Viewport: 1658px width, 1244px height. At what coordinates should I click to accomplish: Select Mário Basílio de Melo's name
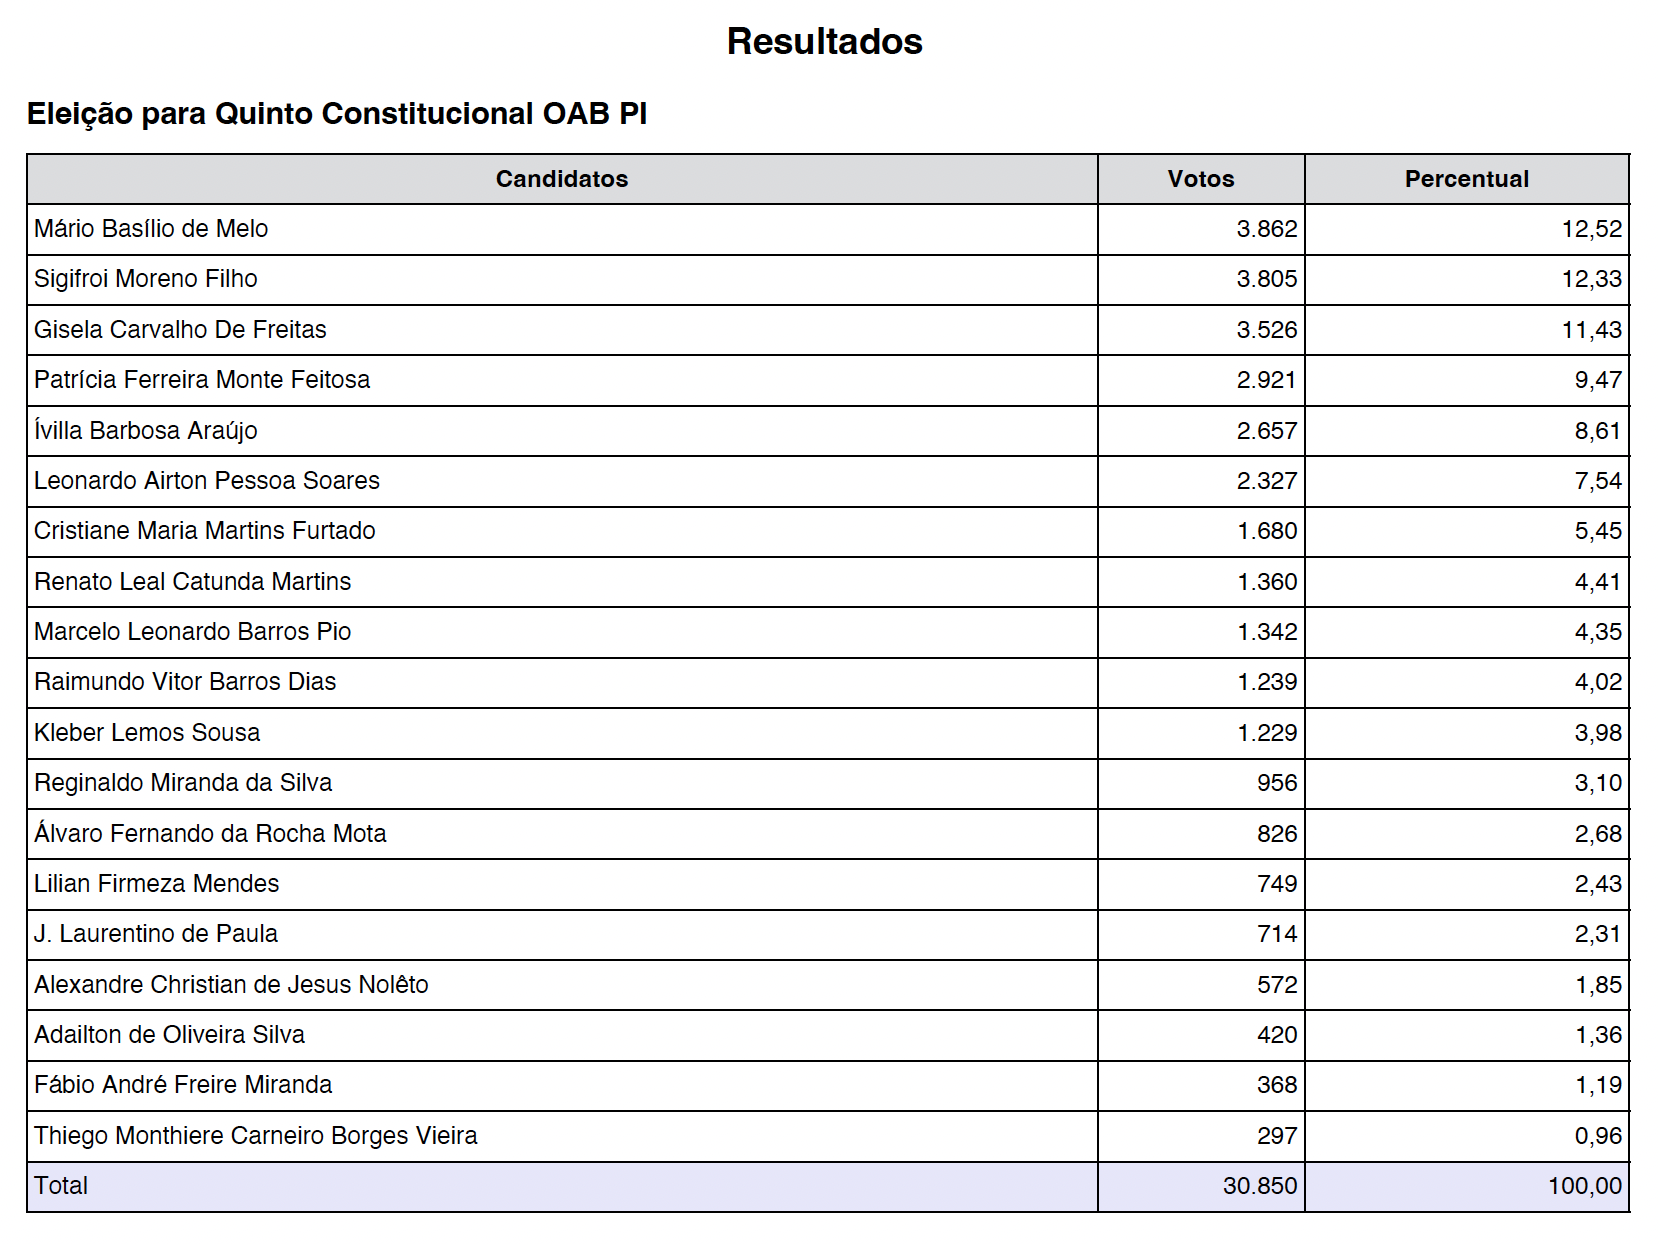[x=151, y=229]
